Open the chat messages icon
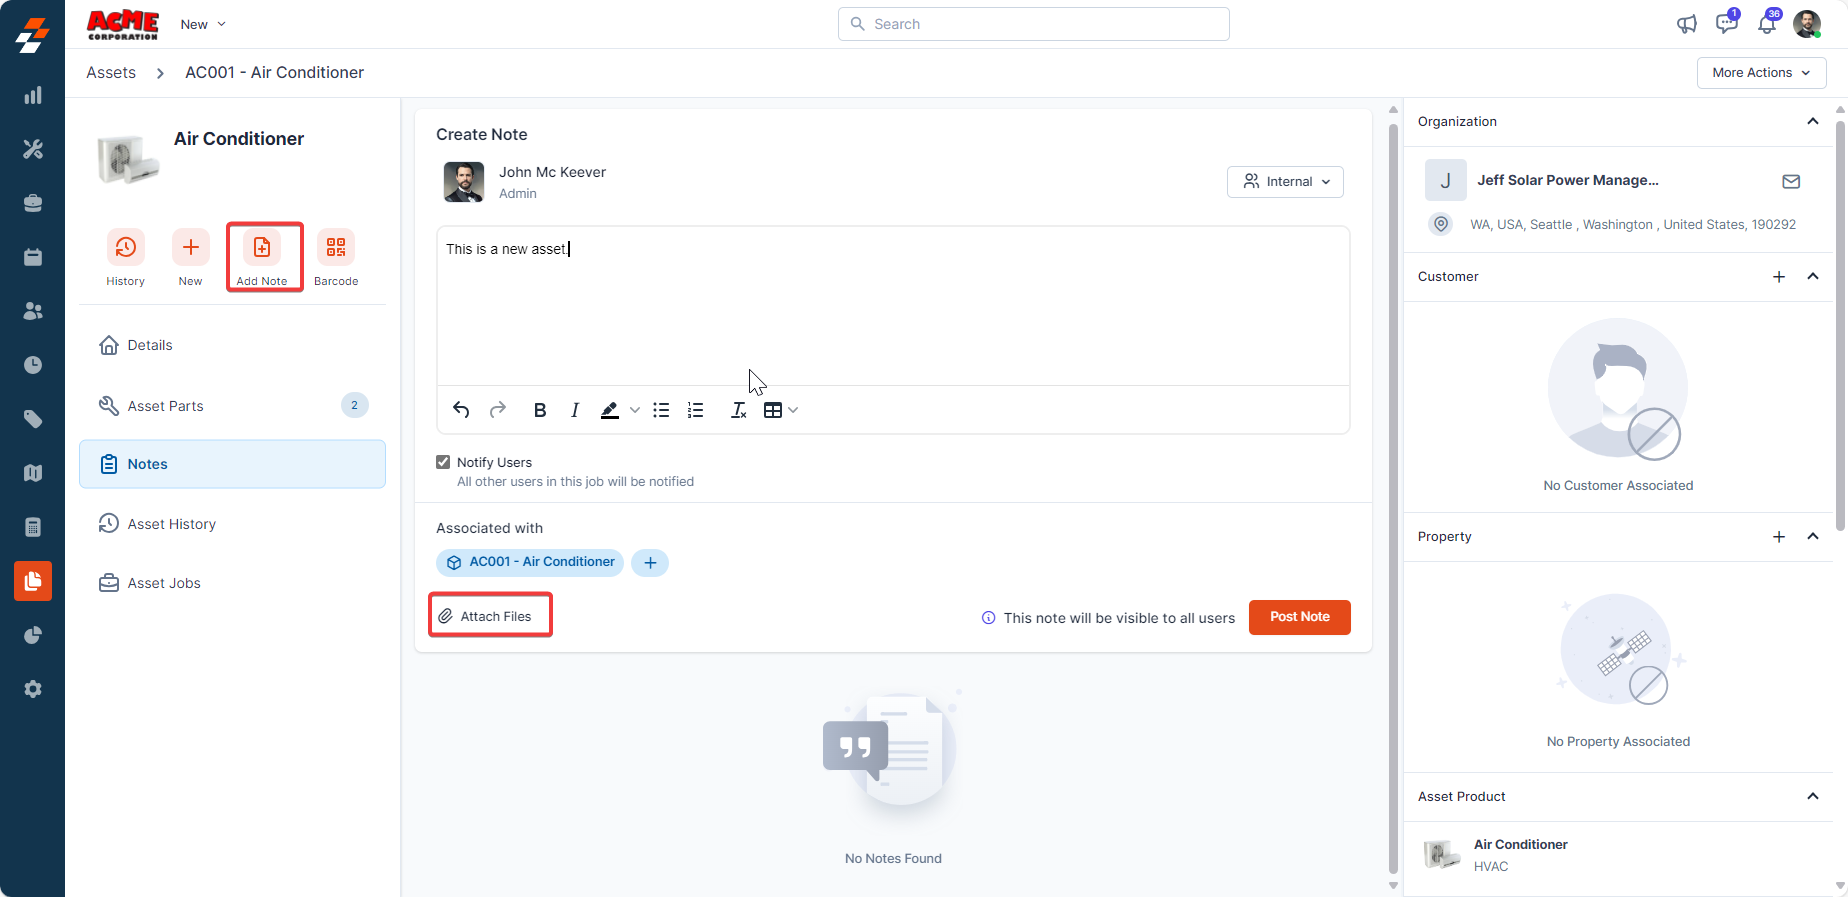The width and height of the screenshot is (1848, 897). [x=1727, y=24]
